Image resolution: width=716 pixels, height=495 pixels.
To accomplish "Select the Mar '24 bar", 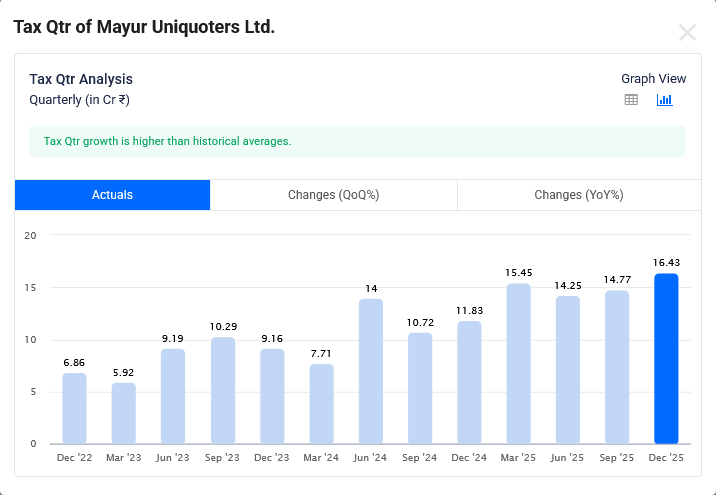I will point(321,404).
